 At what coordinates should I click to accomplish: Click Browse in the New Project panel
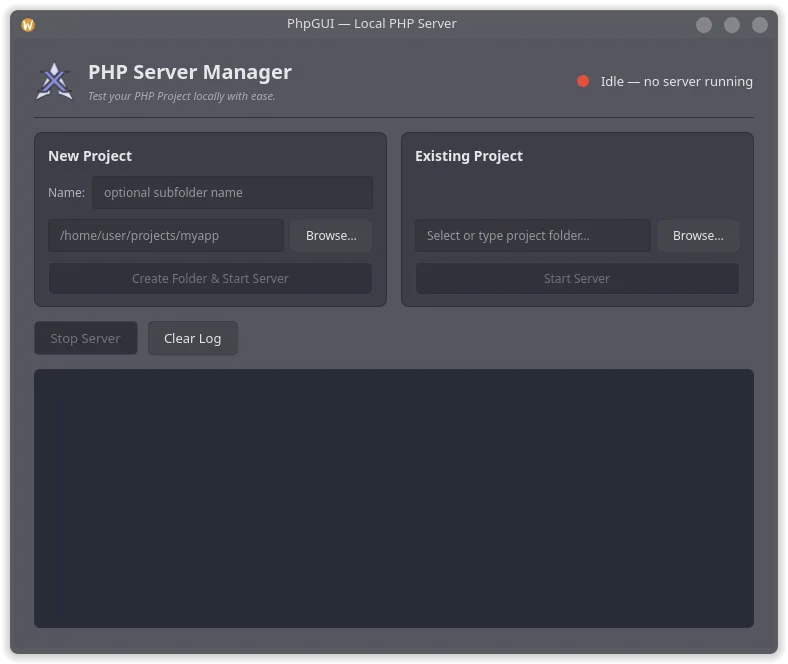(x=331, y=236)
